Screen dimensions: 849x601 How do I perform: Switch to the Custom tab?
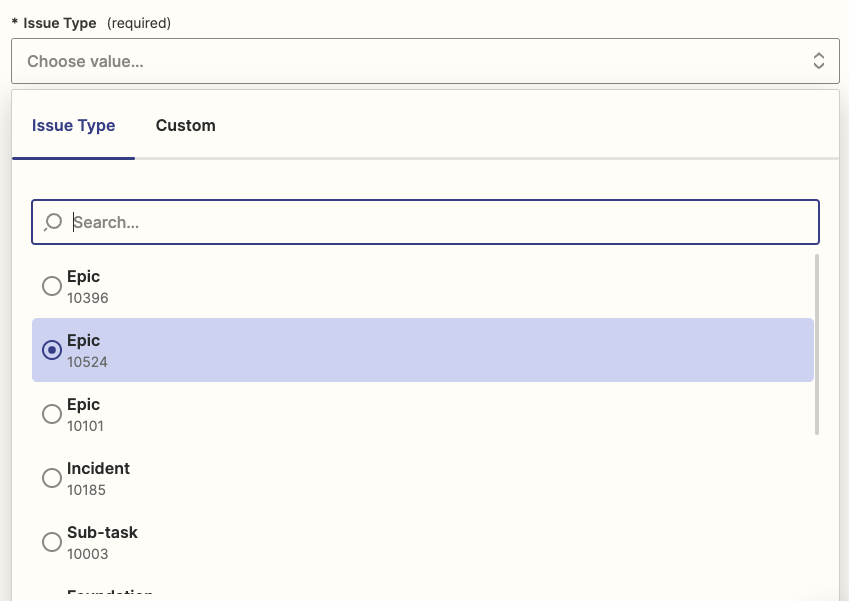pyautogui.click(x=185, y=126)
